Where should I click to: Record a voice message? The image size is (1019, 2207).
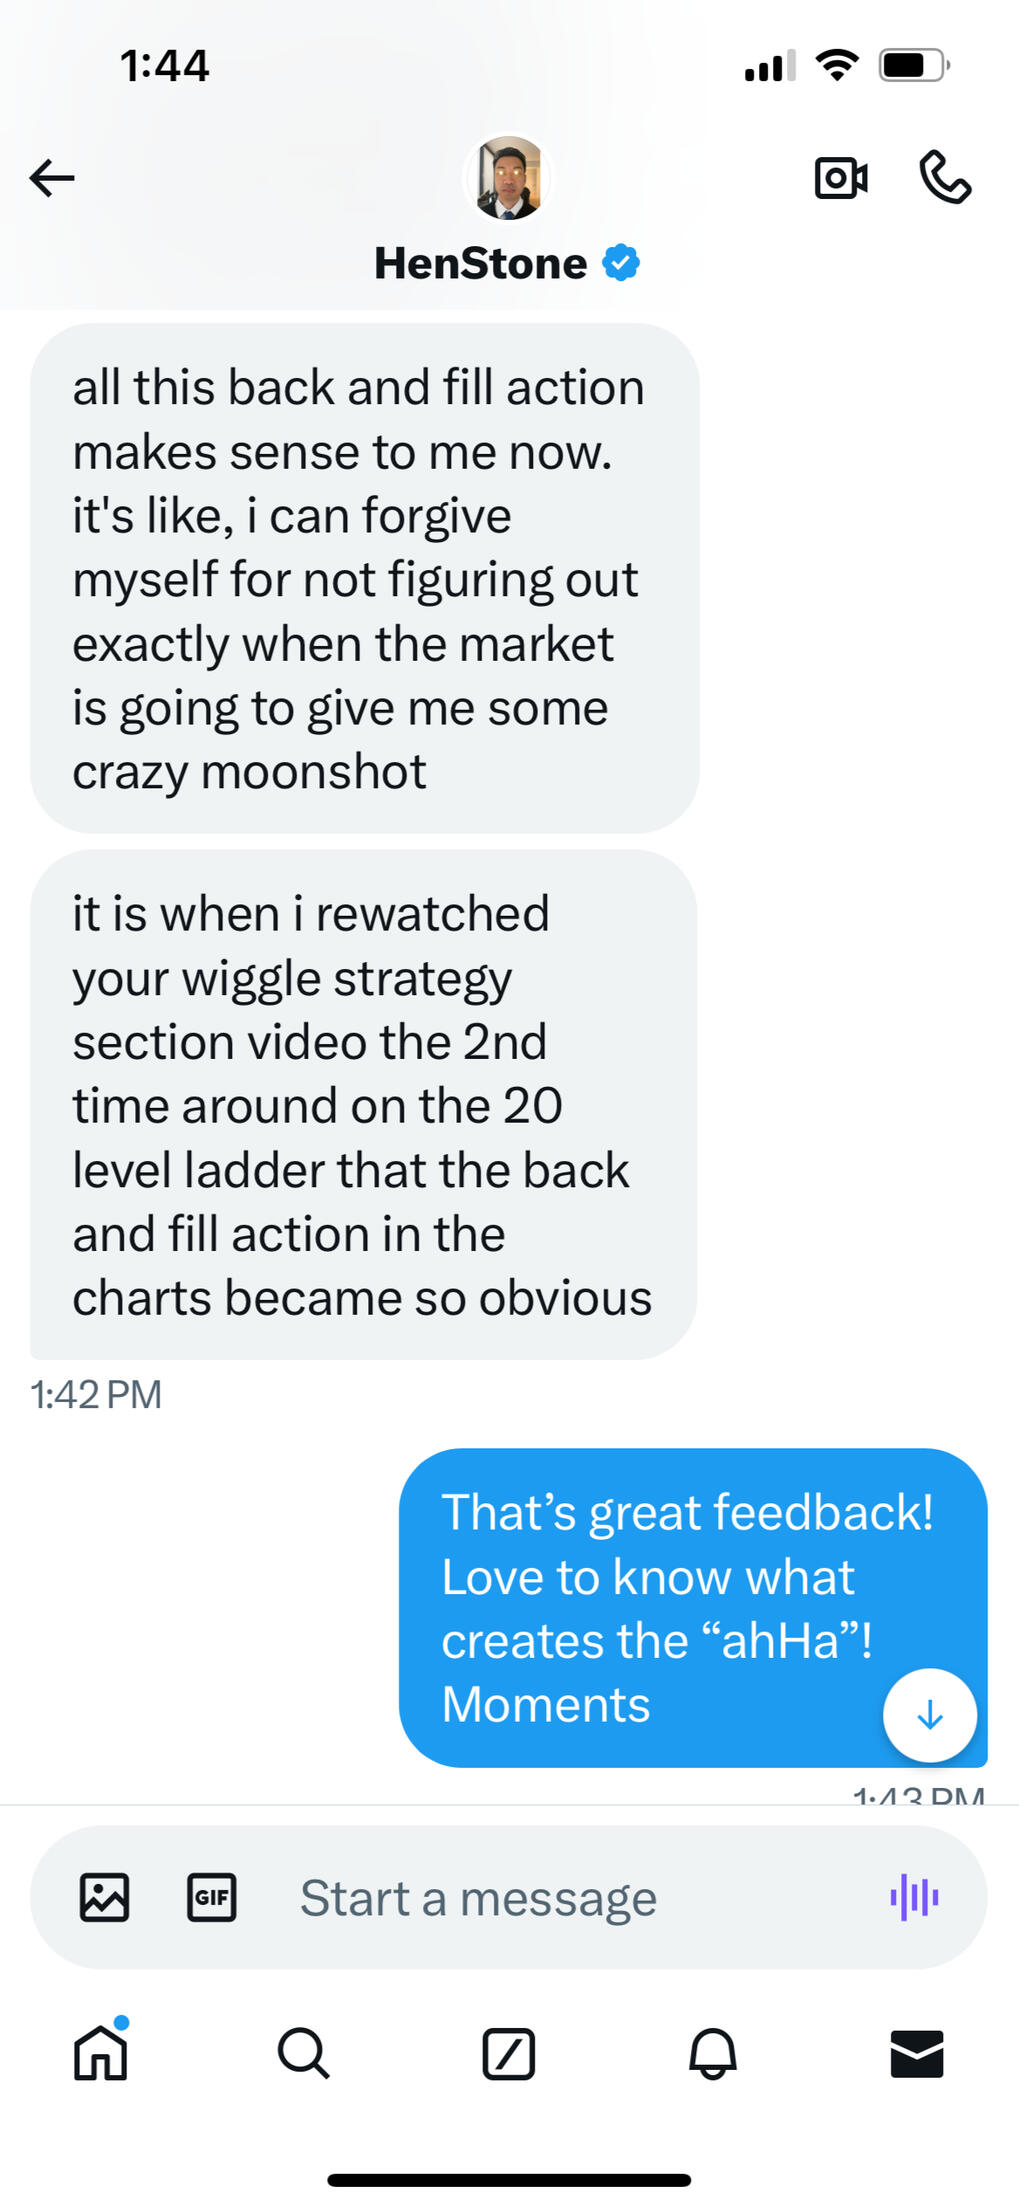914,1897
